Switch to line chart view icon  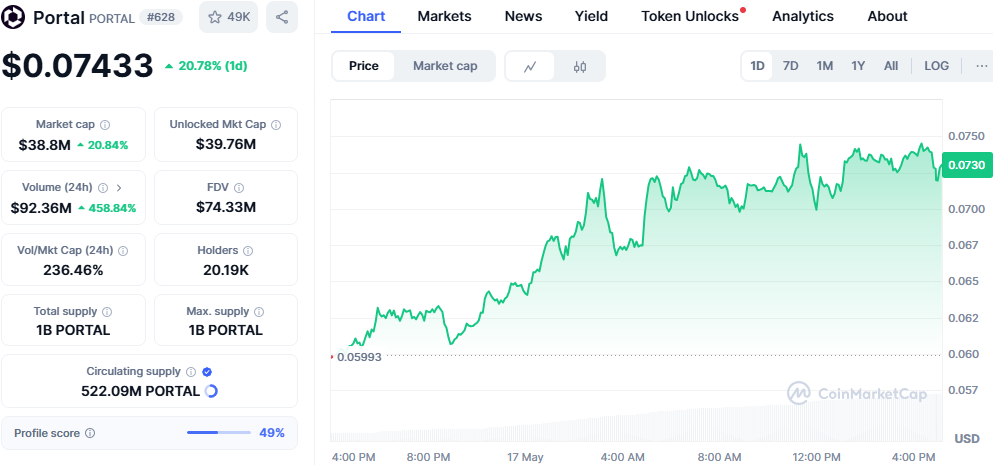530,67
